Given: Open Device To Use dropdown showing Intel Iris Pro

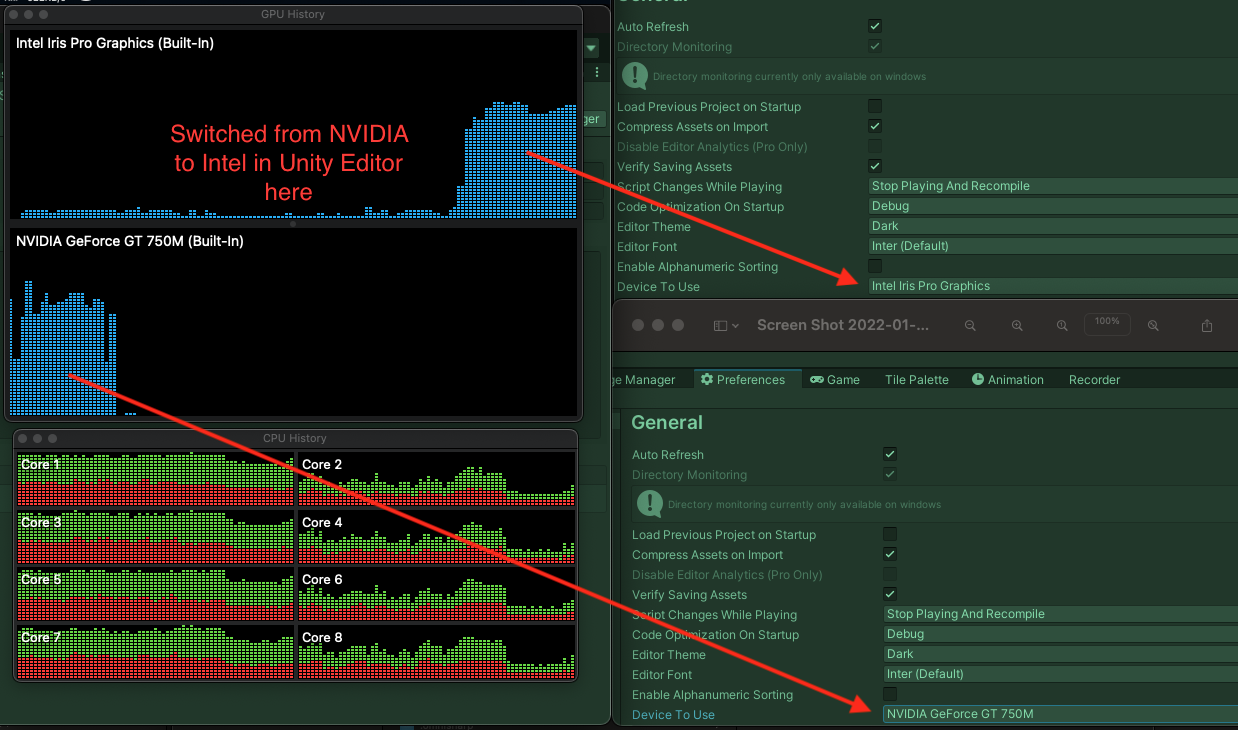Looking at the screenshot, I should coord(1053,286).
